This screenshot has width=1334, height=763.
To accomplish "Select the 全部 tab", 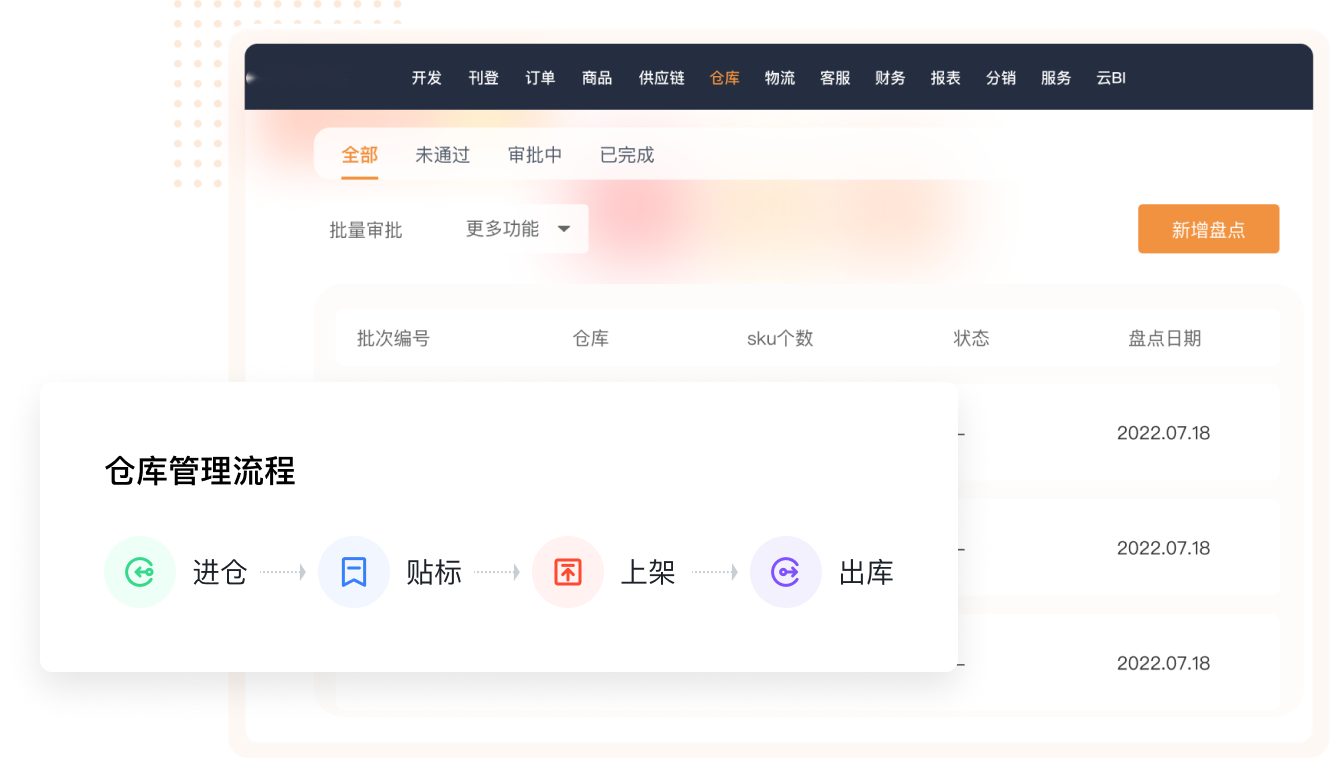I will click(x=359, y=155).
